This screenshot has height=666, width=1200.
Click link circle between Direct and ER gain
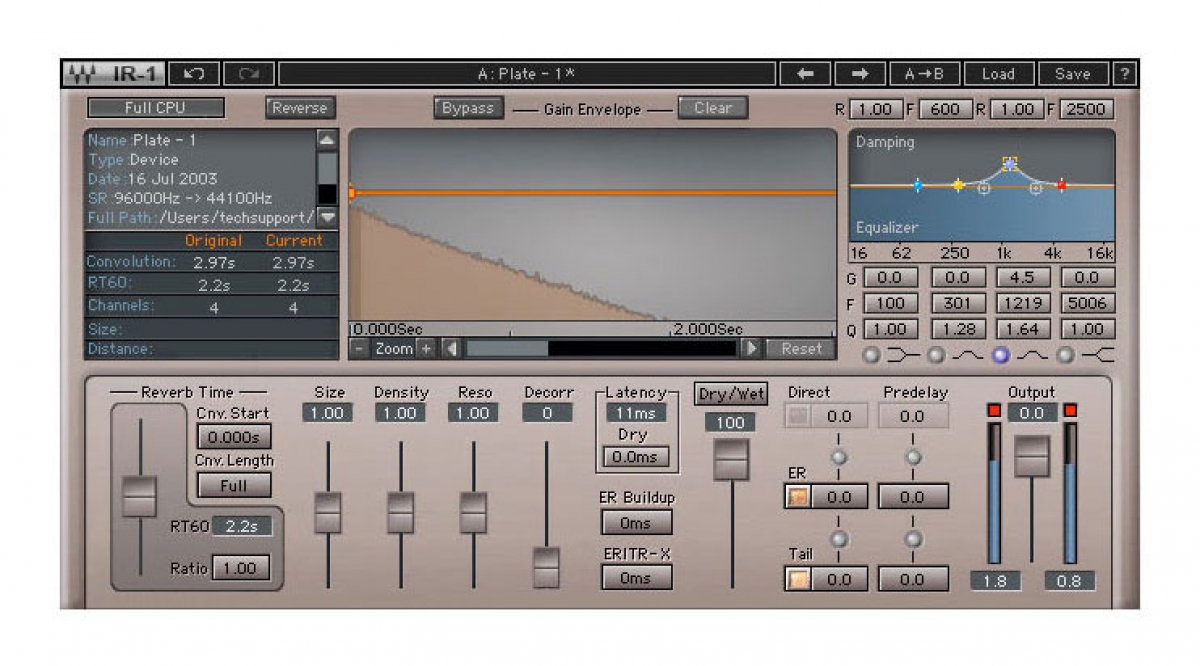pyautogui.click(x=838, y=457)
